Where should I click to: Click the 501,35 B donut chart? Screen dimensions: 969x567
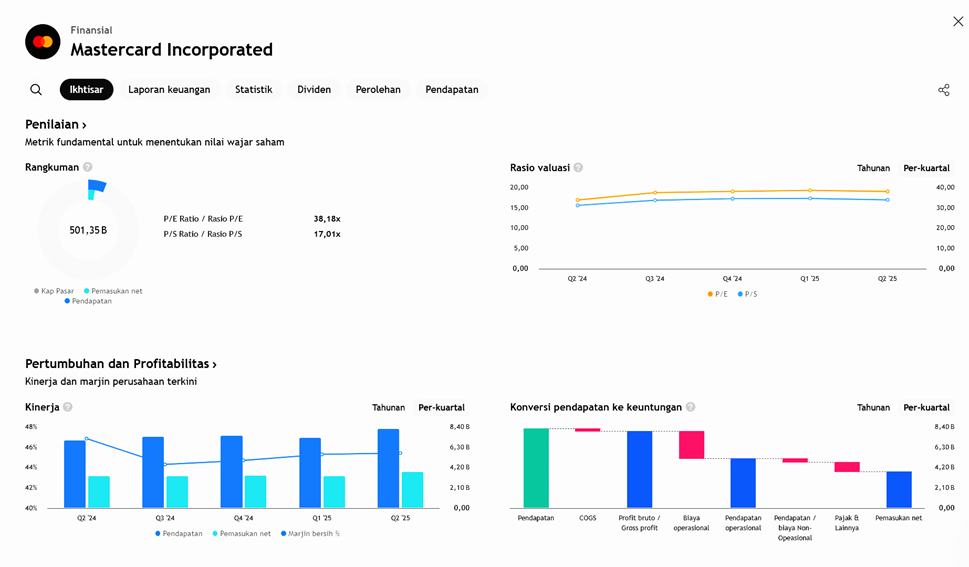pos(88,230)
